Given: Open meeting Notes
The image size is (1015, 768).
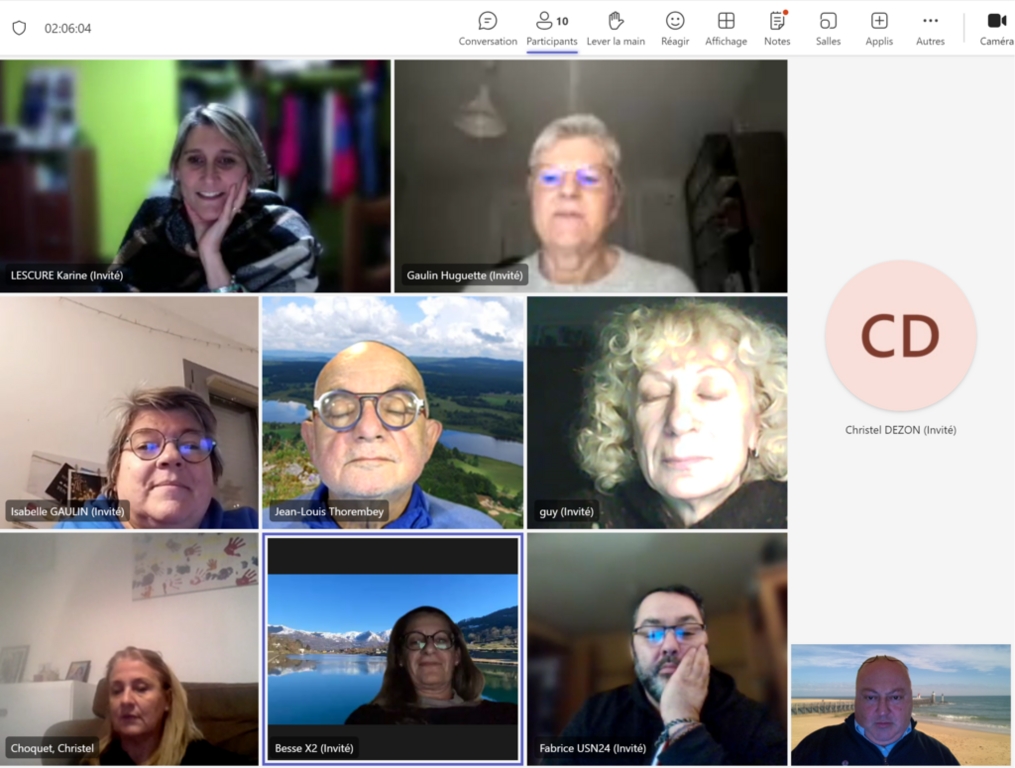Looking at the screenshot, I should point(777,29).
